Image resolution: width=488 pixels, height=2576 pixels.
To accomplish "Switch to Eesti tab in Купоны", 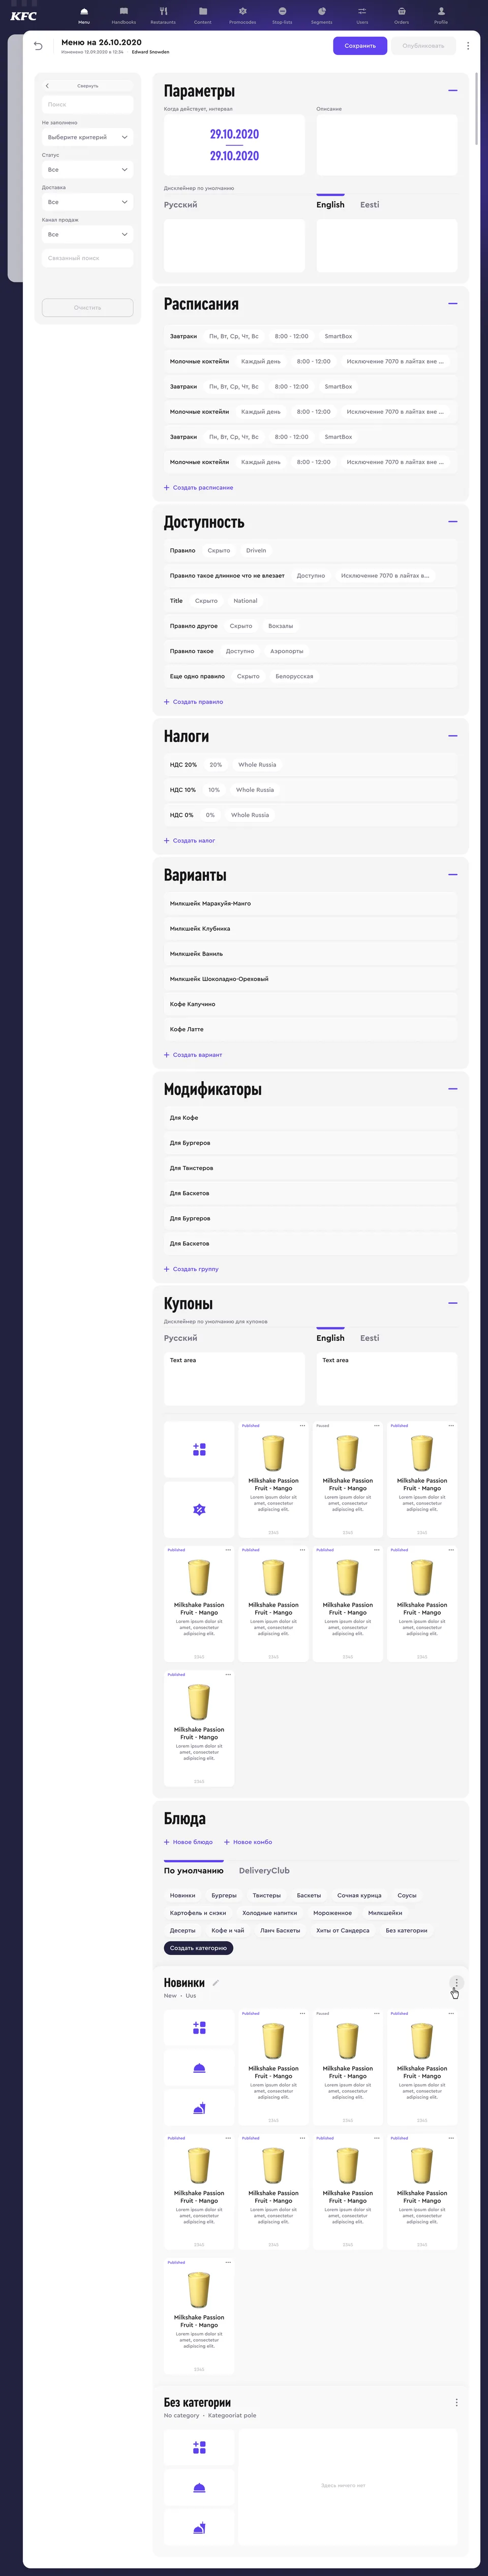I will point(370,1338).
